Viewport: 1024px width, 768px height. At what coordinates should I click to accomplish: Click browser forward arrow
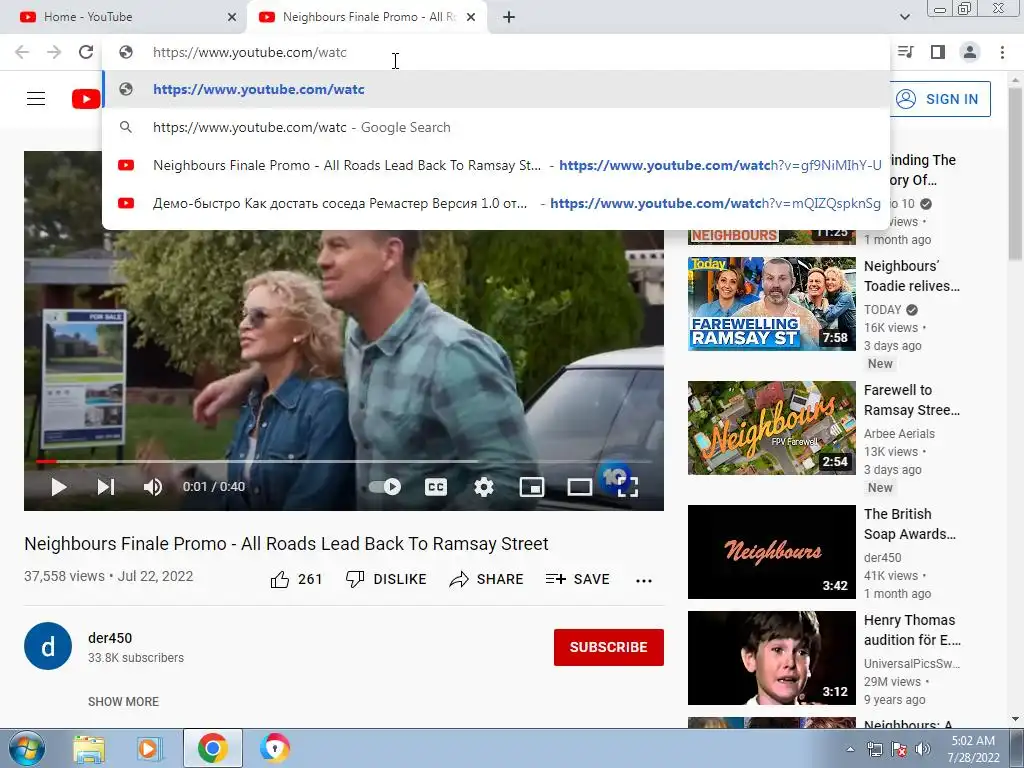54,52
